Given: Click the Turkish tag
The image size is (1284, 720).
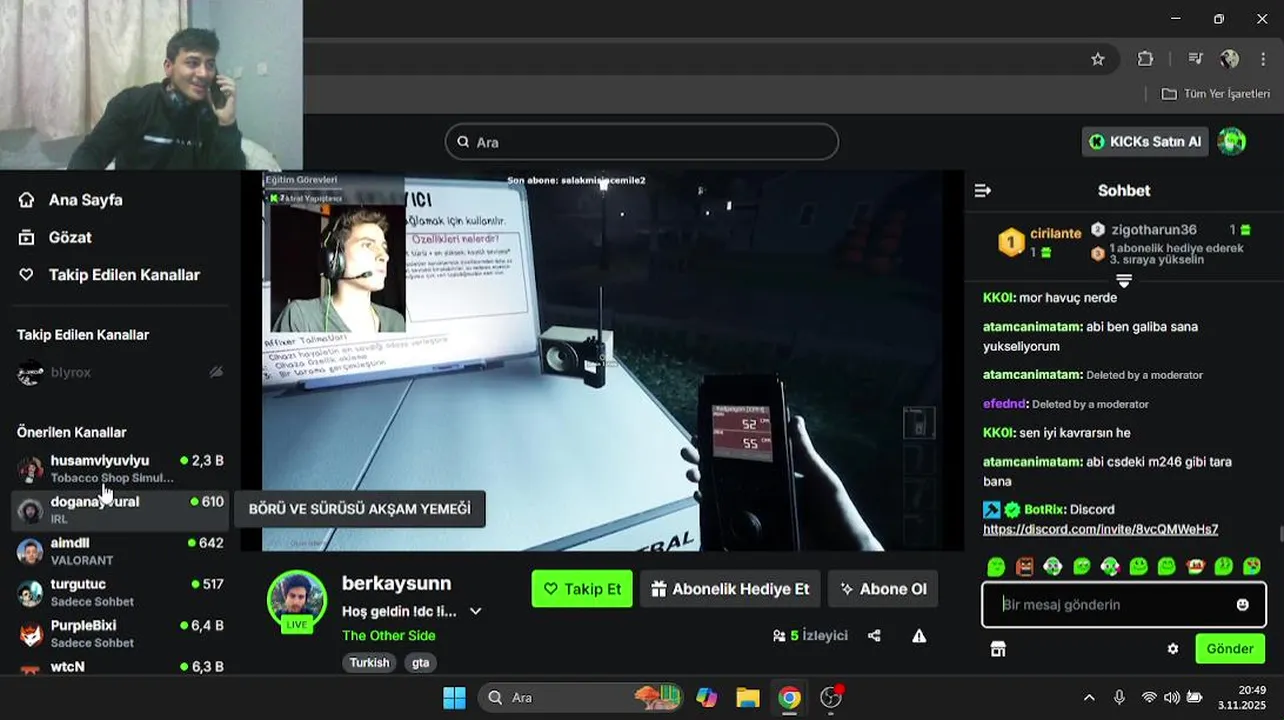Looking at the screenshot, I should [x=369, y=663].
